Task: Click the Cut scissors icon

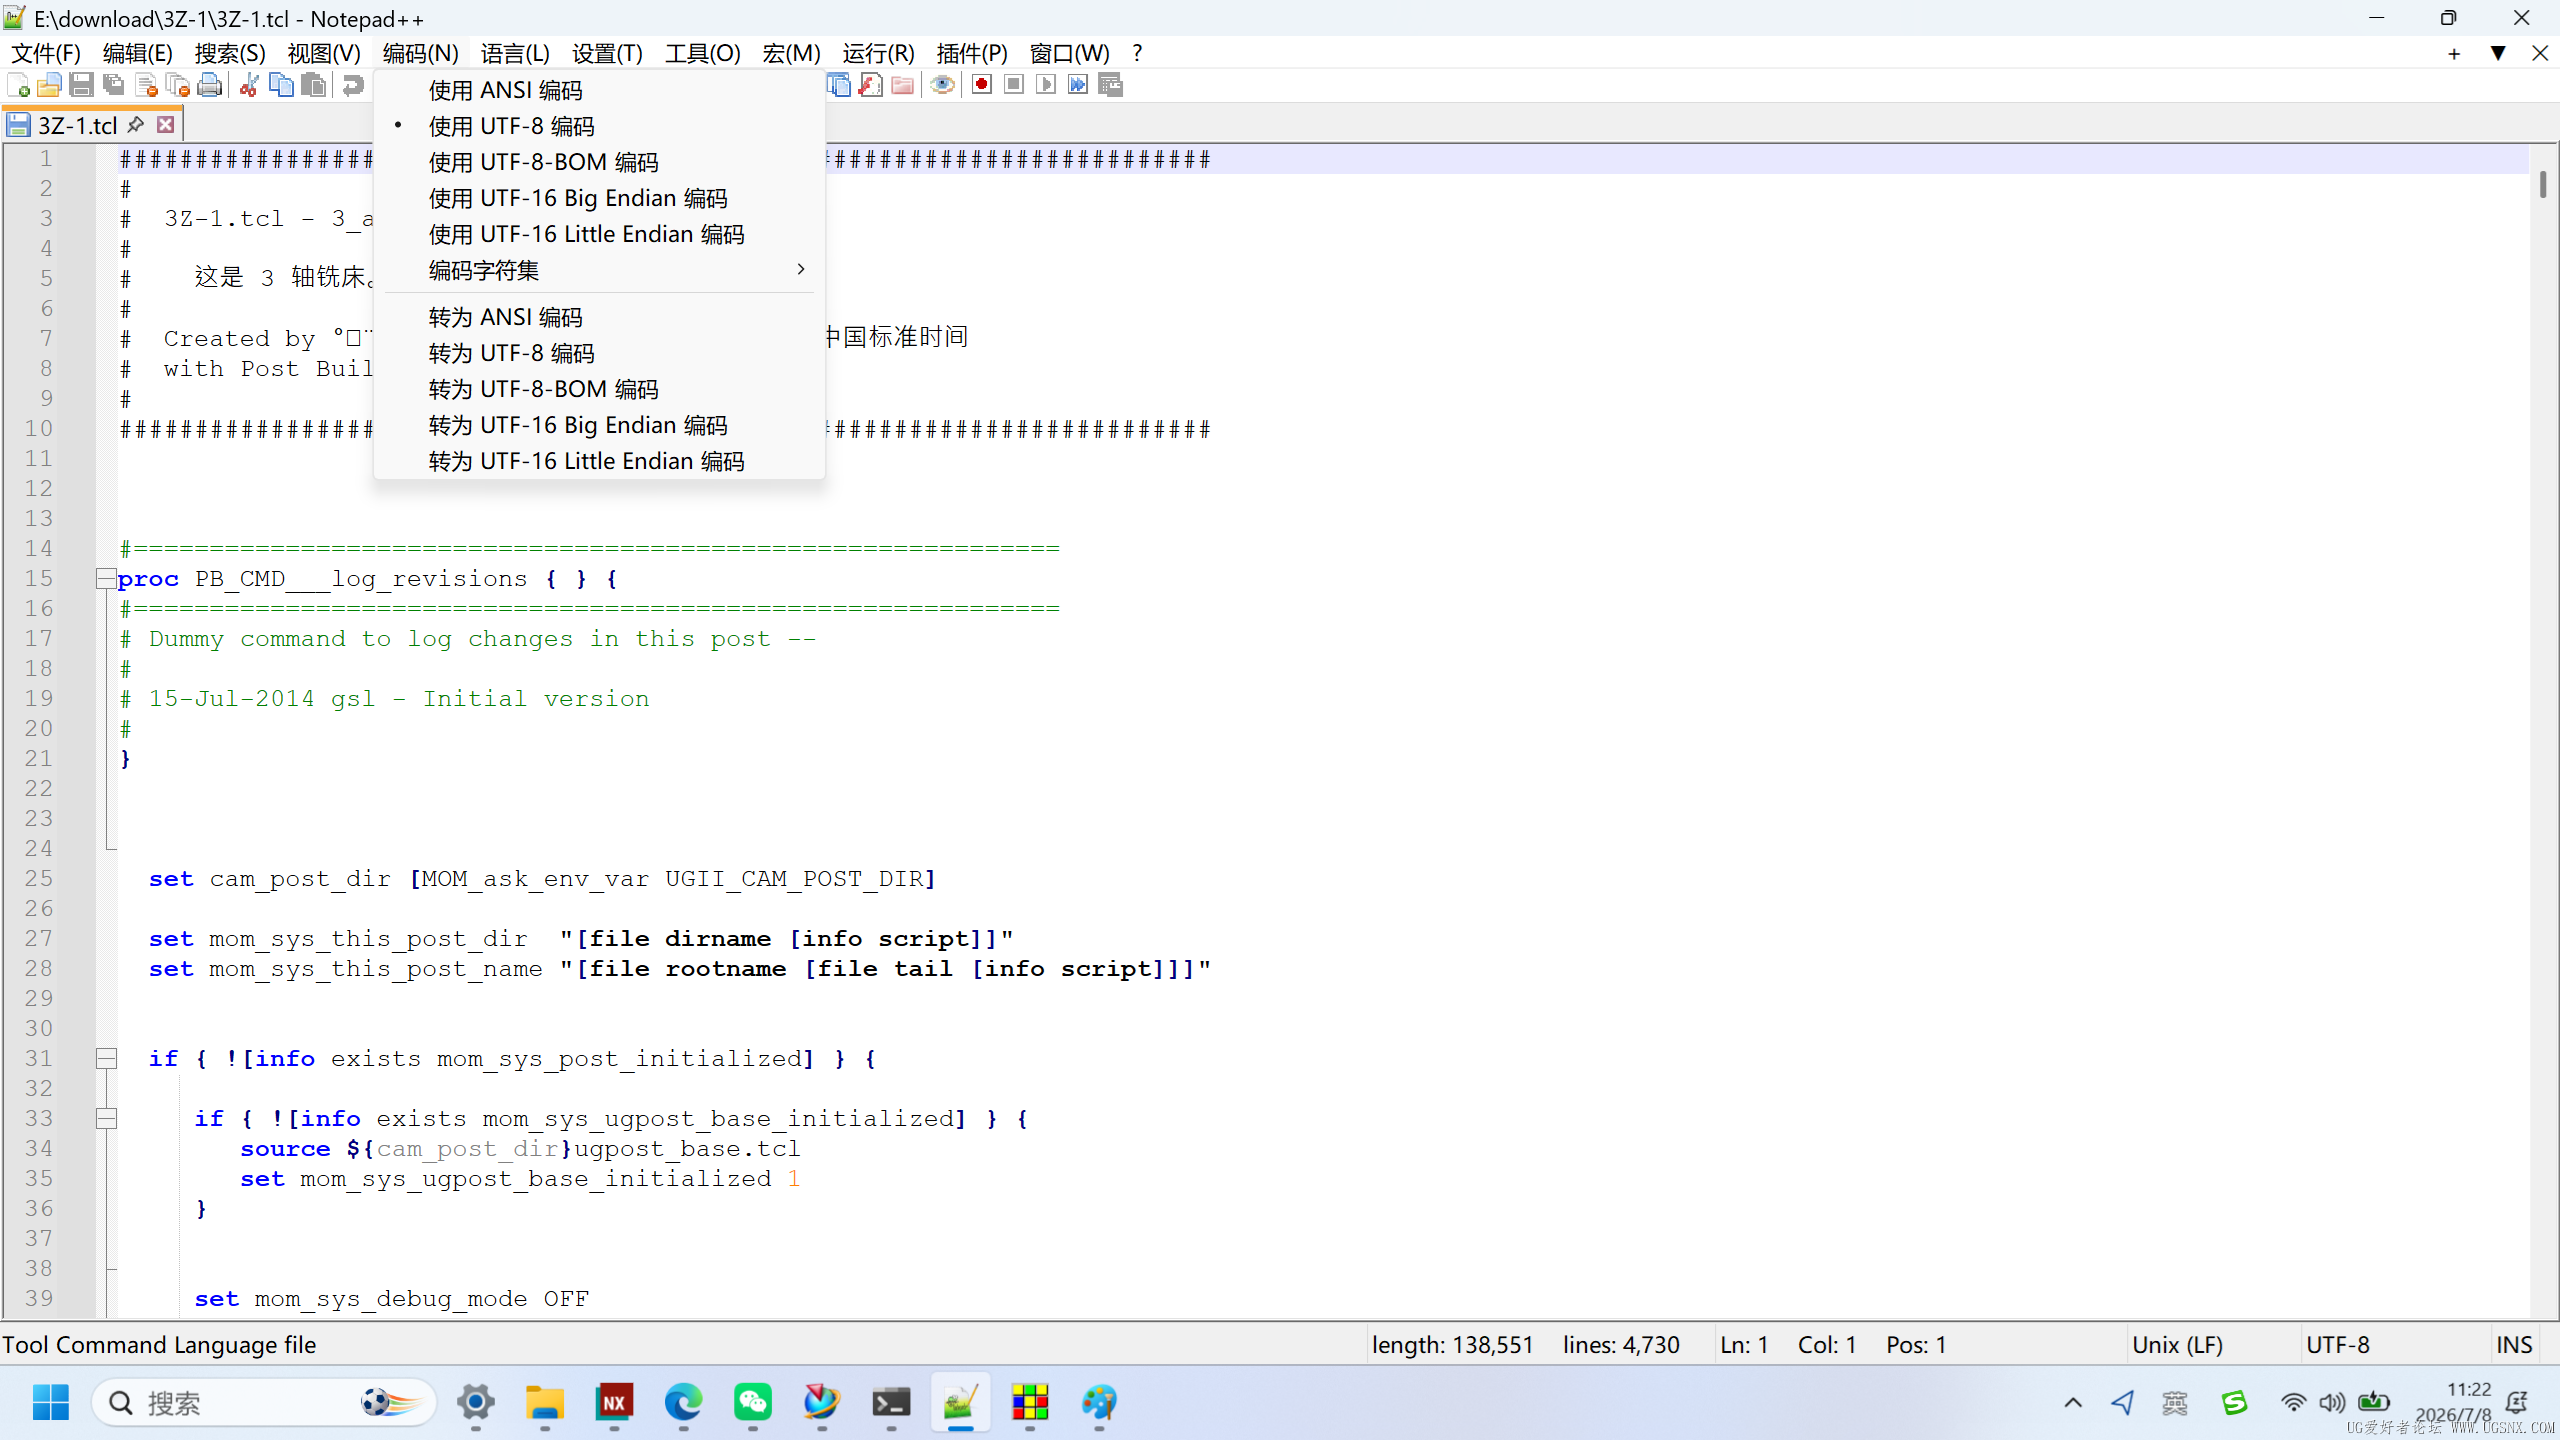Action: pyautogui.click(x=249, y=86)
